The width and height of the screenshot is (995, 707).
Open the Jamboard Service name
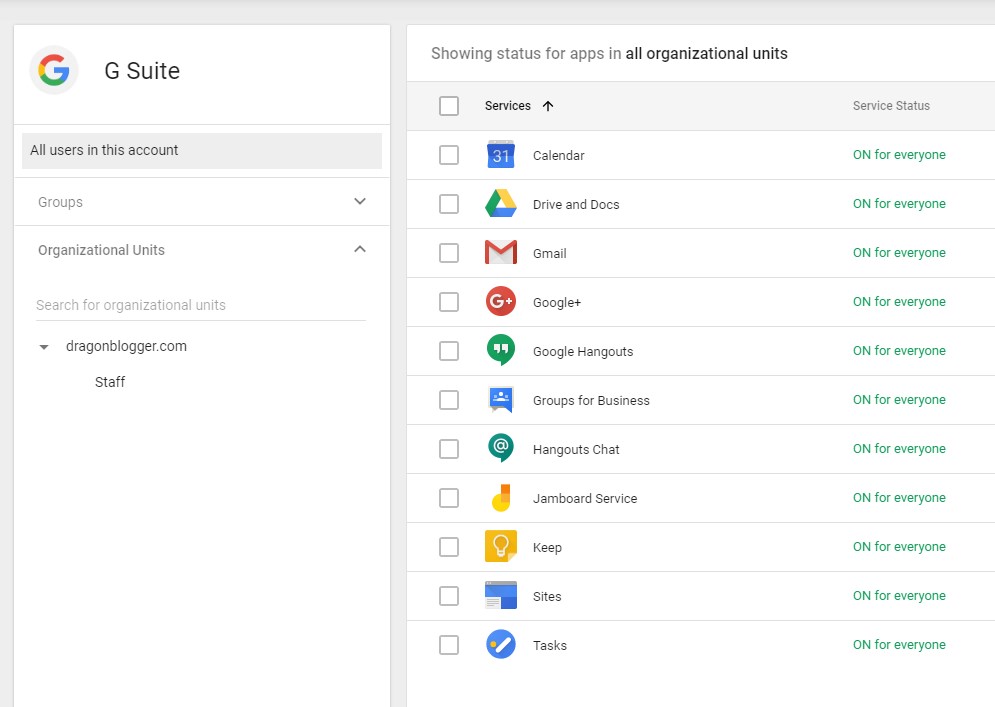585,498
